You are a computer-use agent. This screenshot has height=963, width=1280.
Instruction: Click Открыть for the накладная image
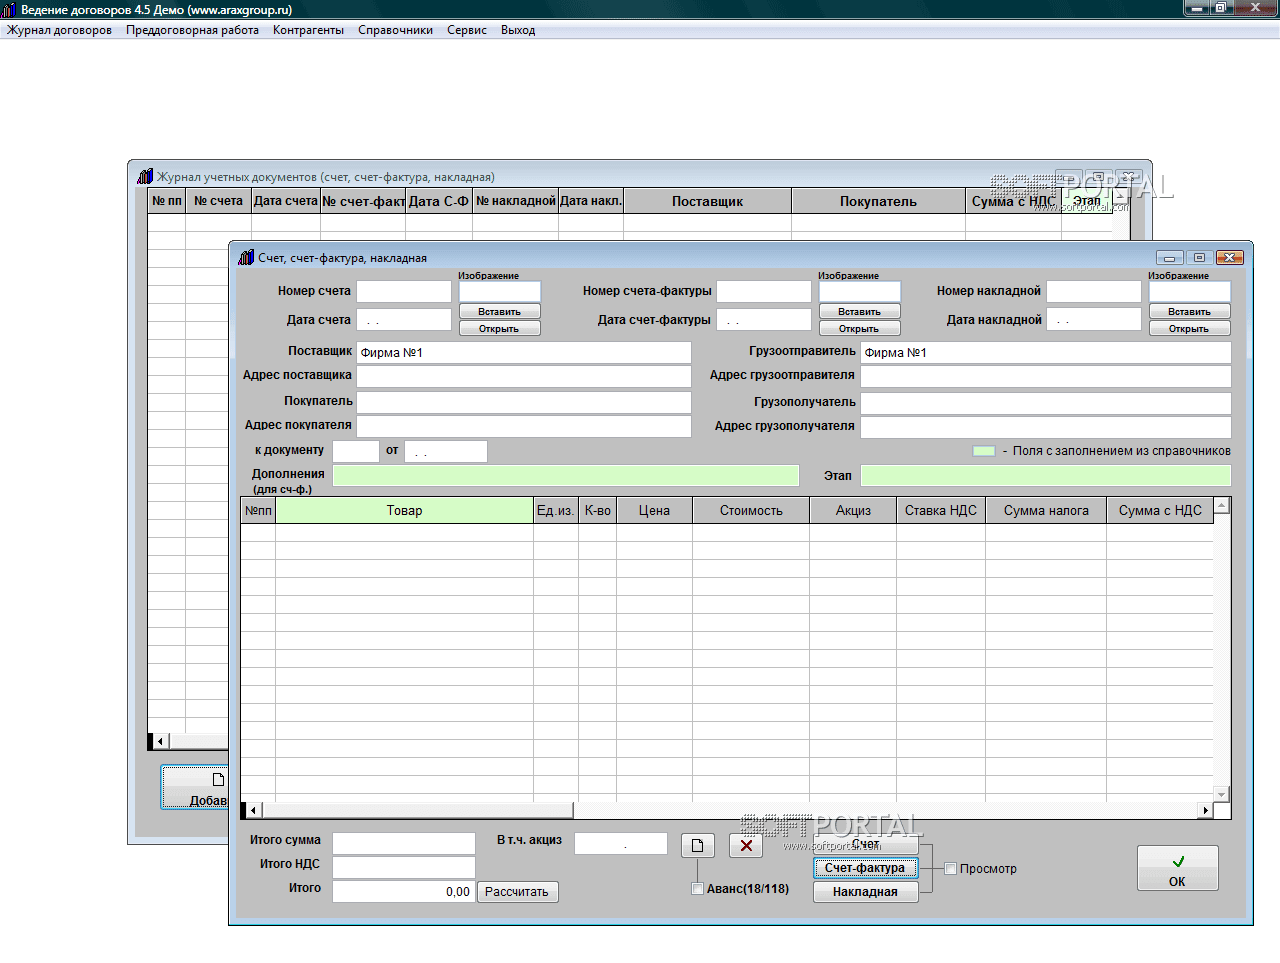click(1190, 329)
